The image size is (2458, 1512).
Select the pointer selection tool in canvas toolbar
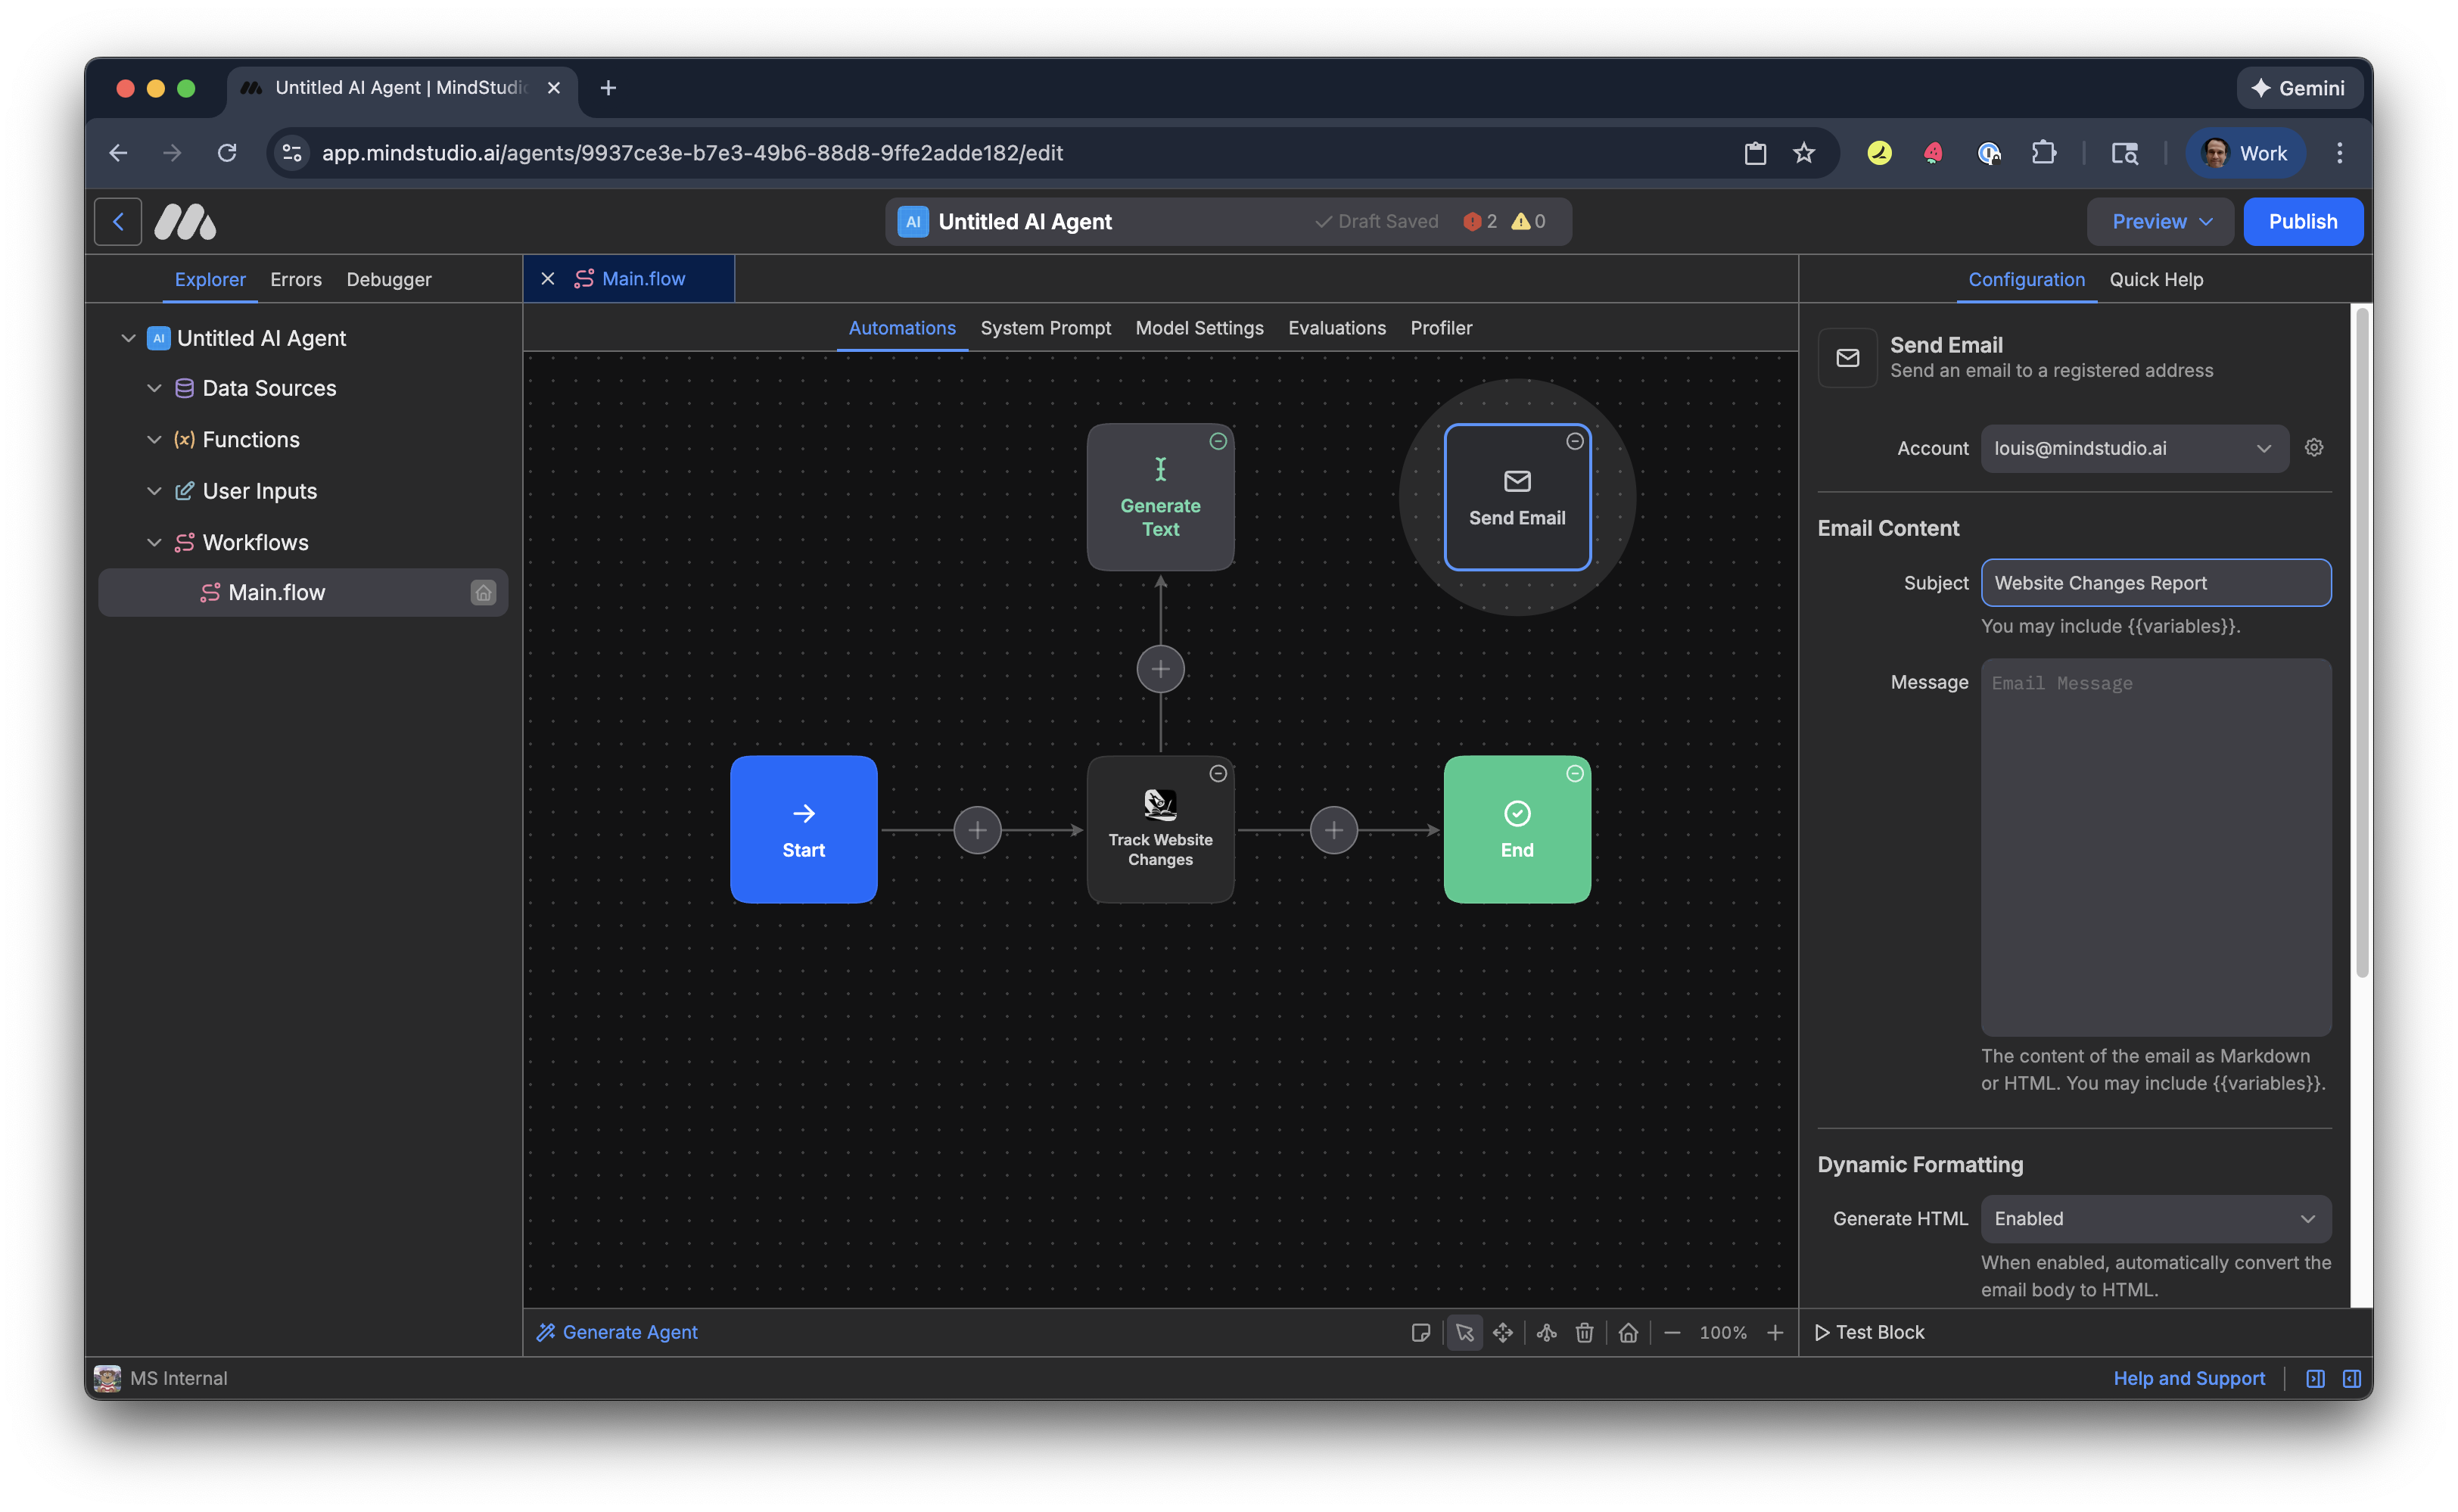[x=1464, y=1332]
